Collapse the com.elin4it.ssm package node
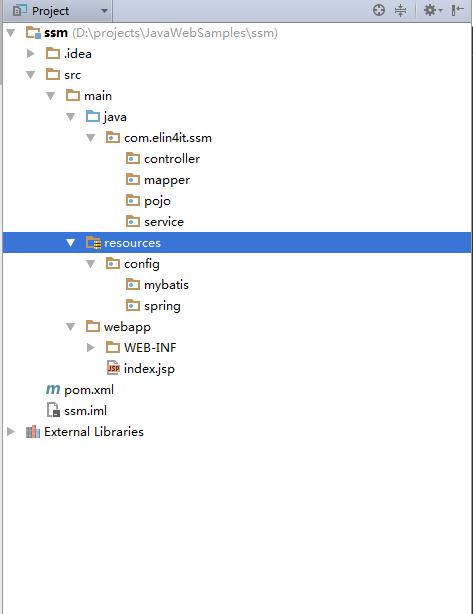The width and height of the screenshot is (473, 614). 90,138
